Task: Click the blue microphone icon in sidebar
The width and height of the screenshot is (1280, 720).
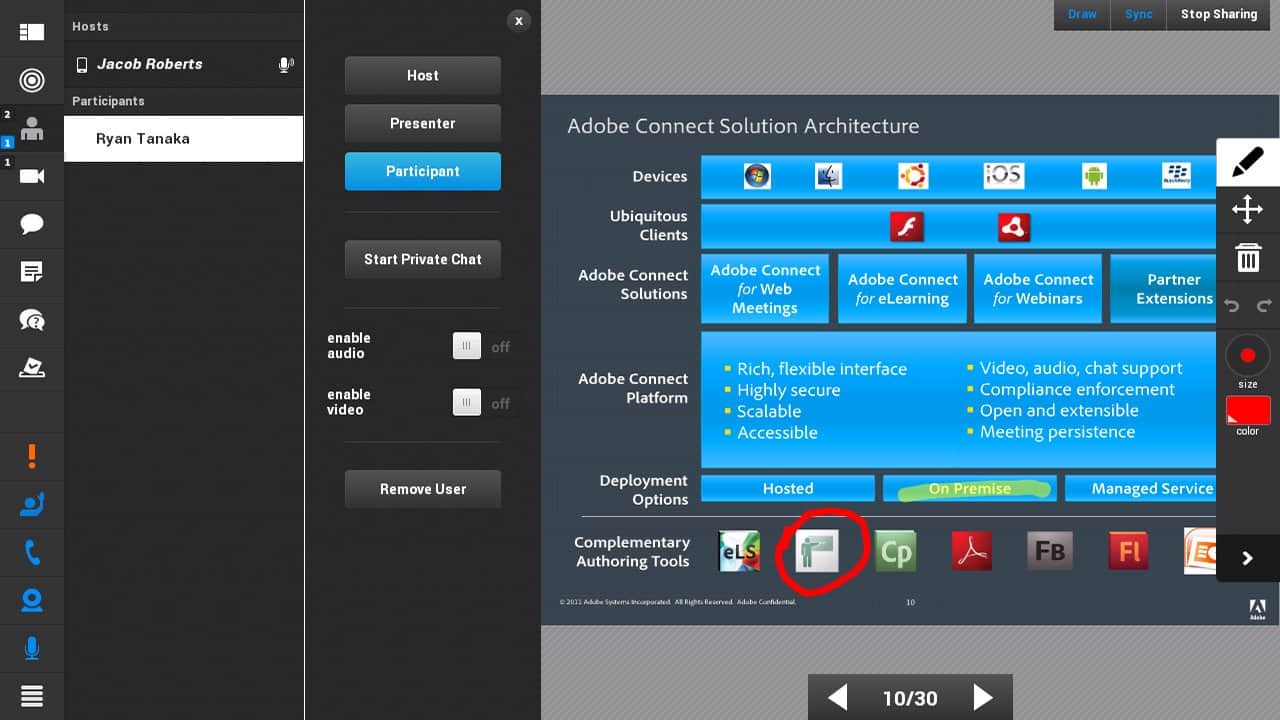Action: (32, 648)
